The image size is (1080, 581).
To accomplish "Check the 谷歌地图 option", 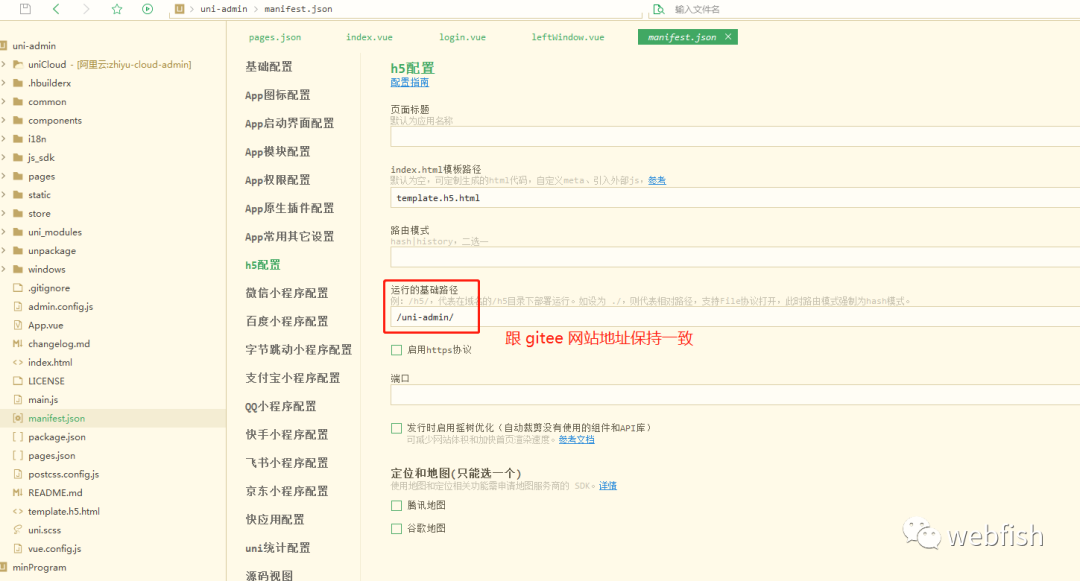I will click(396, 529).
